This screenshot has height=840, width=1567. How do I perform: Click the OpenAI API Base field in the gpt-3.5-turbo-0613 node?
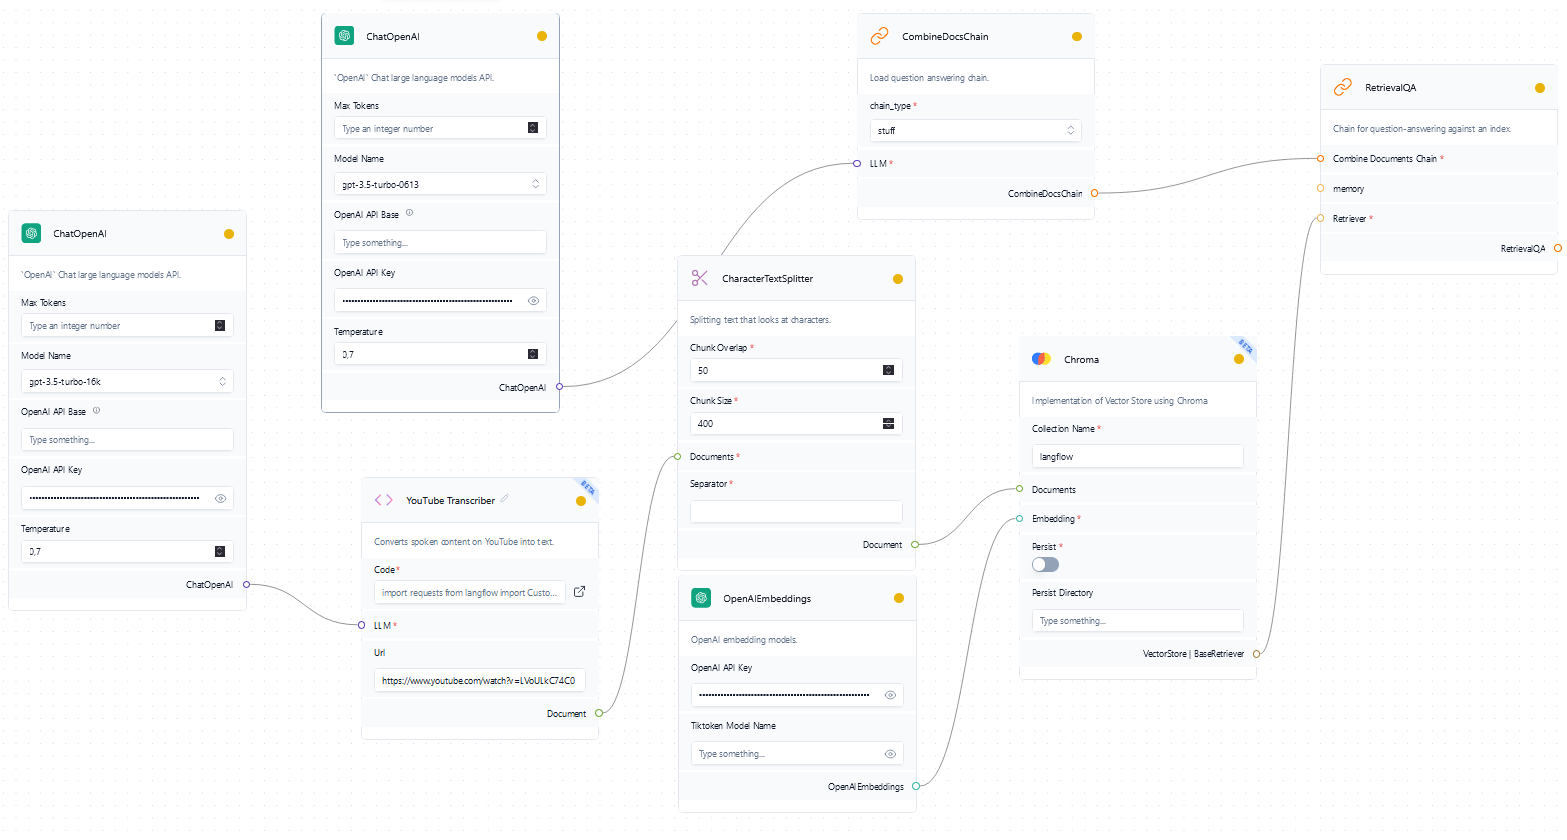(440, 242)
